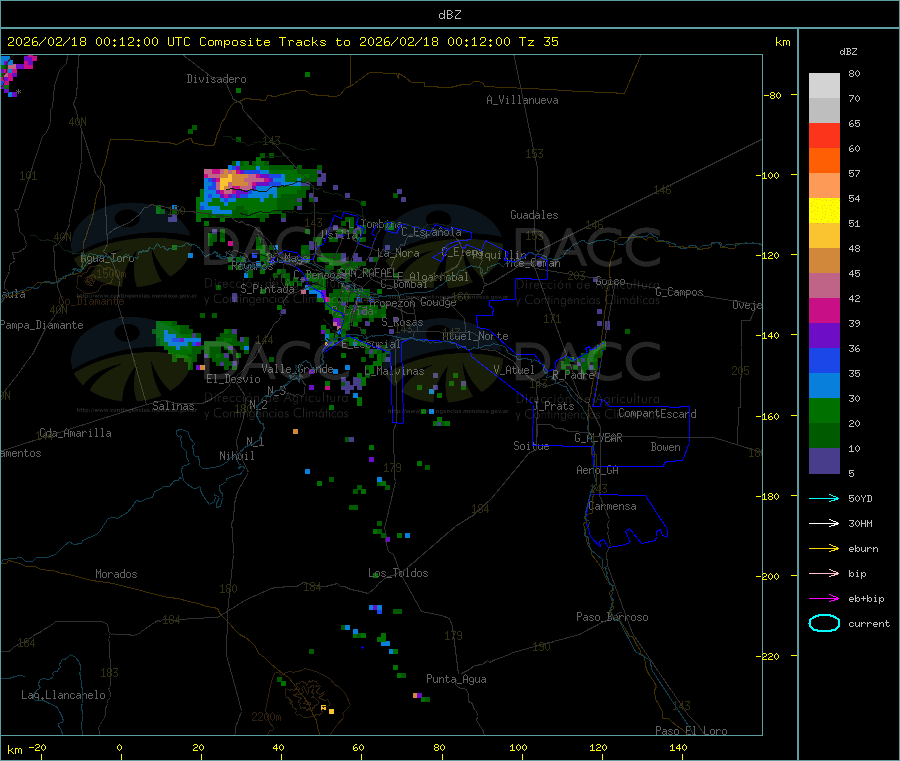Click the S_Pintada map label
The image size is (900, 761).
(267, 289)
